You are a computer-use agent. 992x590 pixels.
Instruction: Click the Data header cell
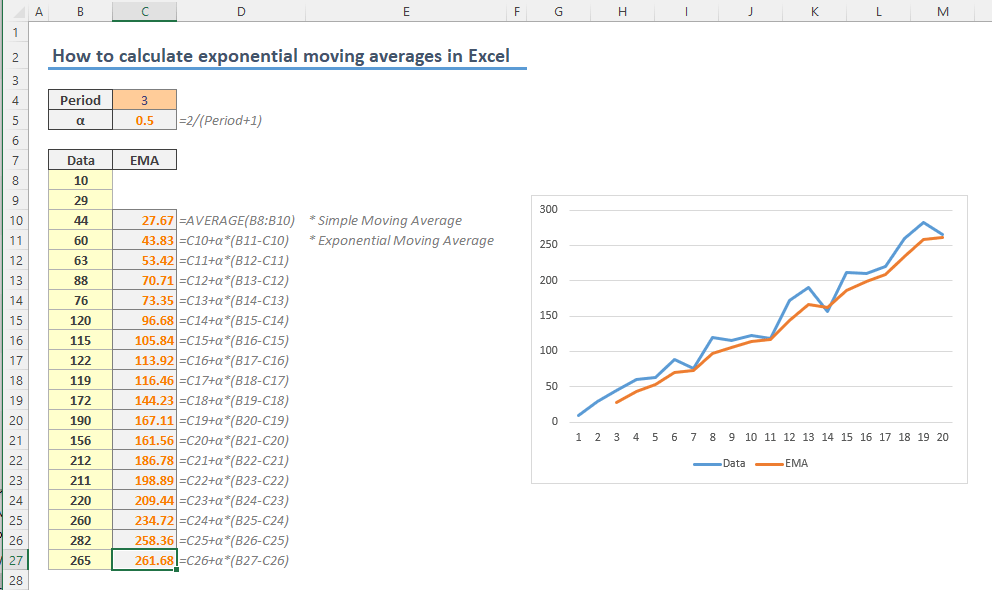pos(80,160)
